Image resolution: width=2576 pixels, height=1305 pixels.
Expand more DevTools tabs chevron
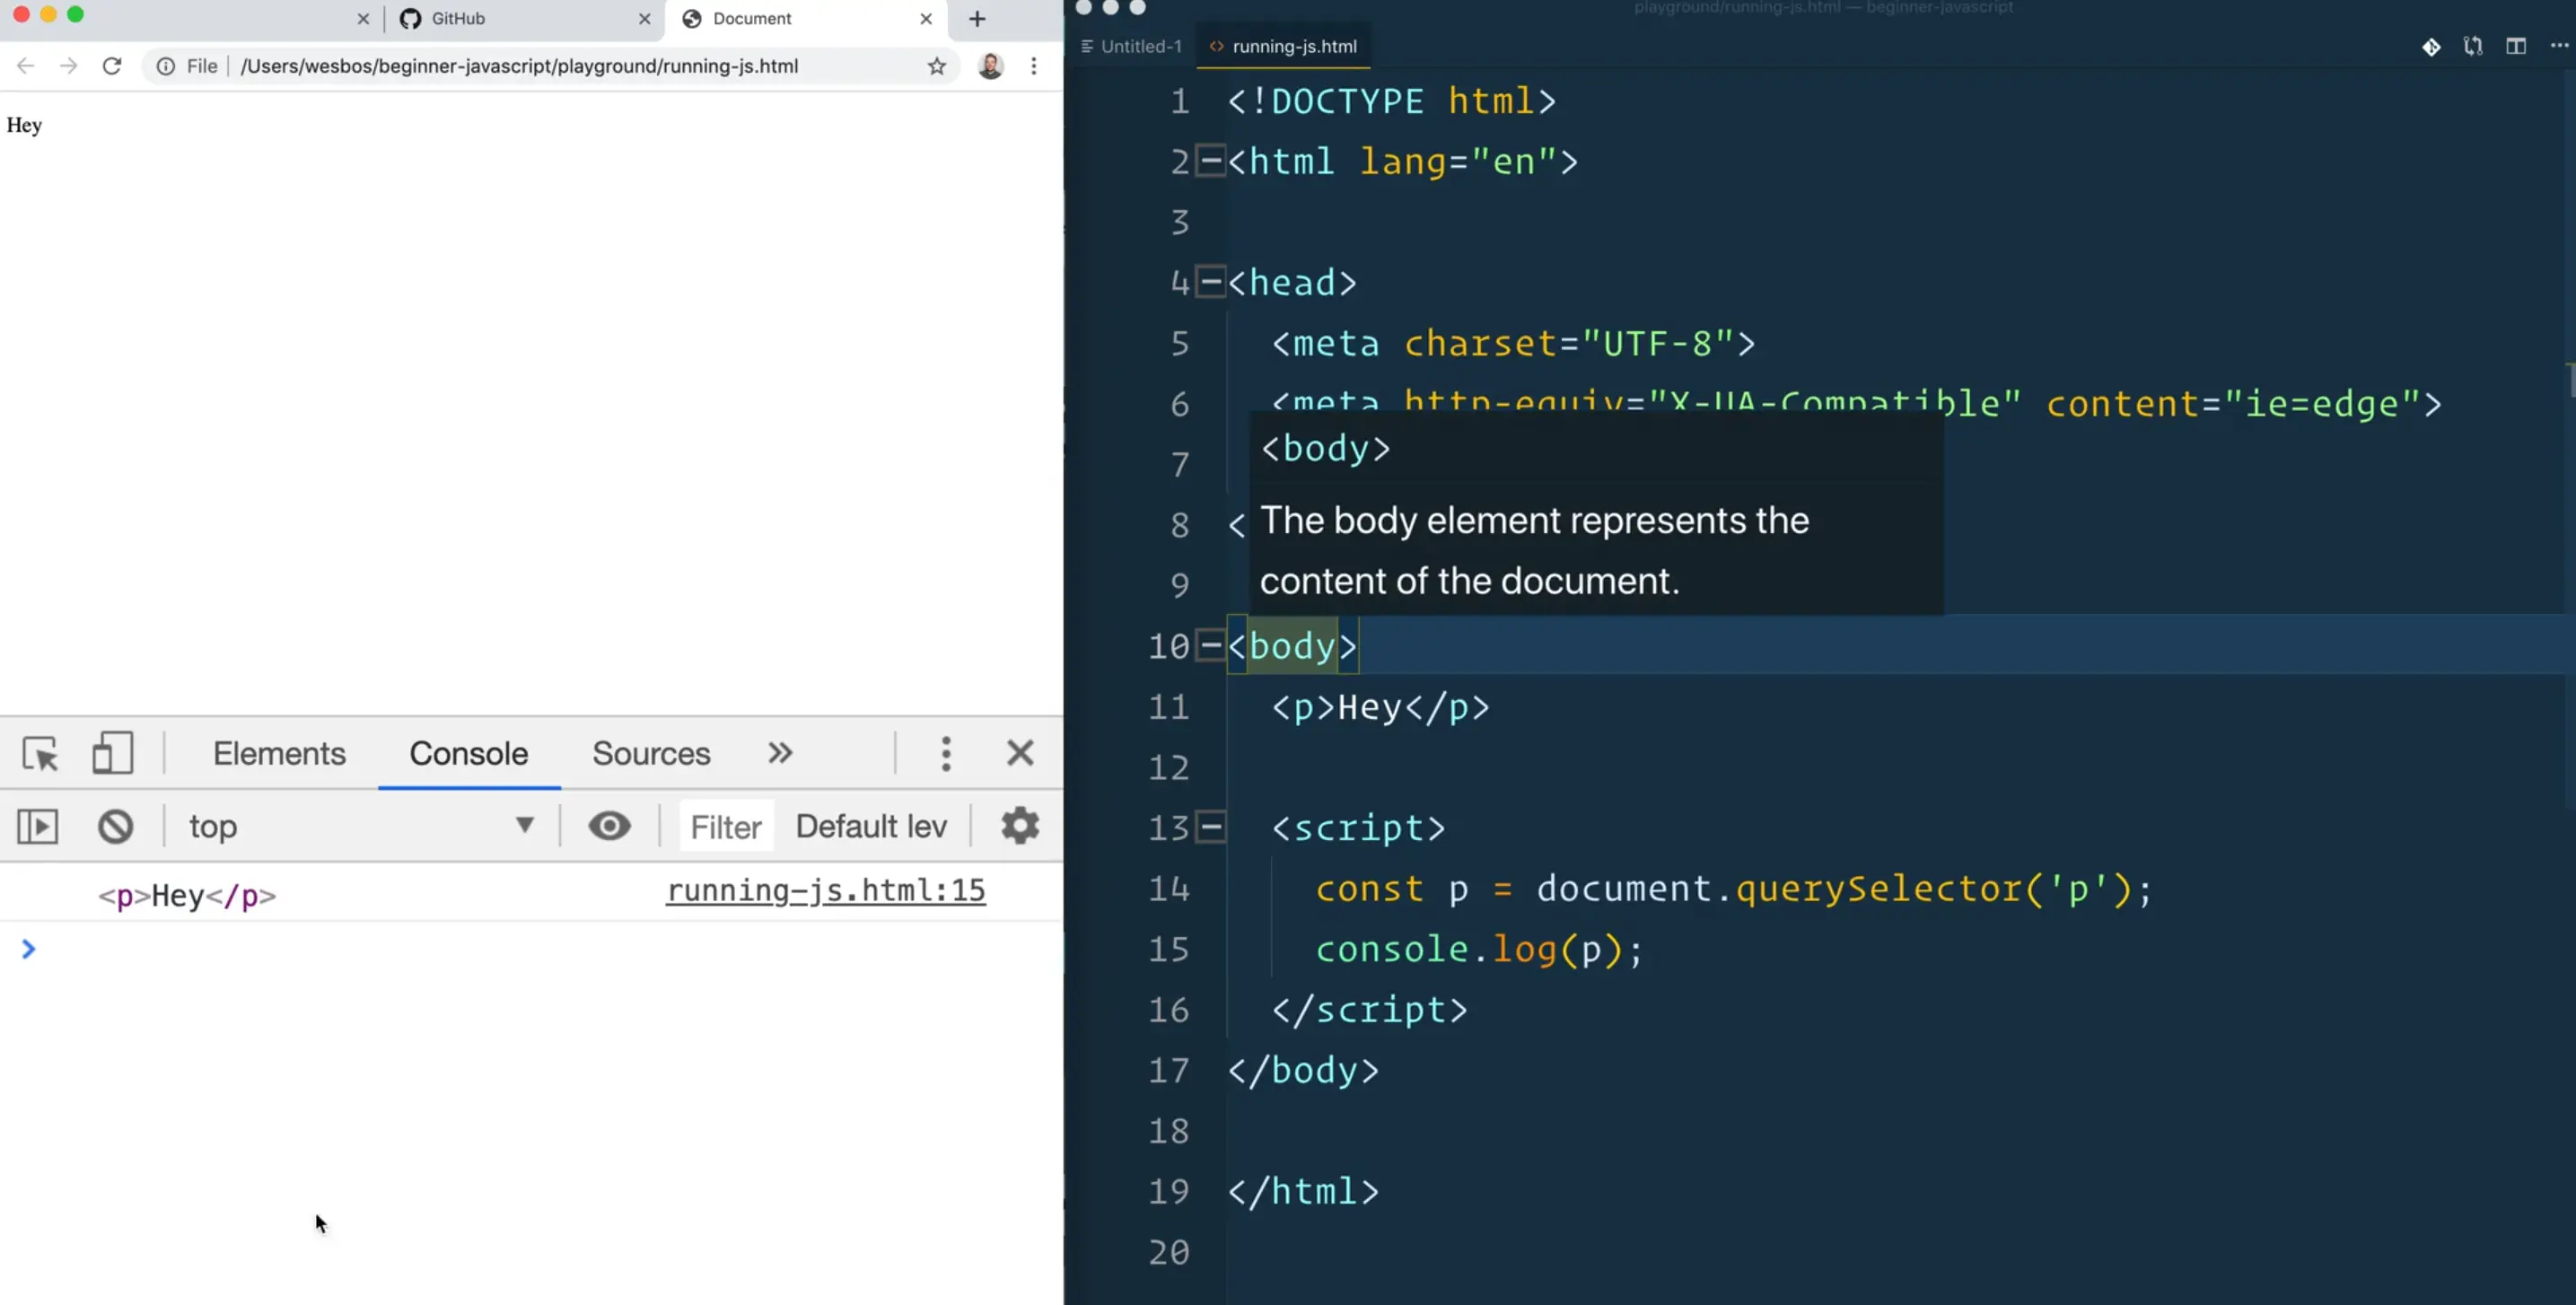780,753
